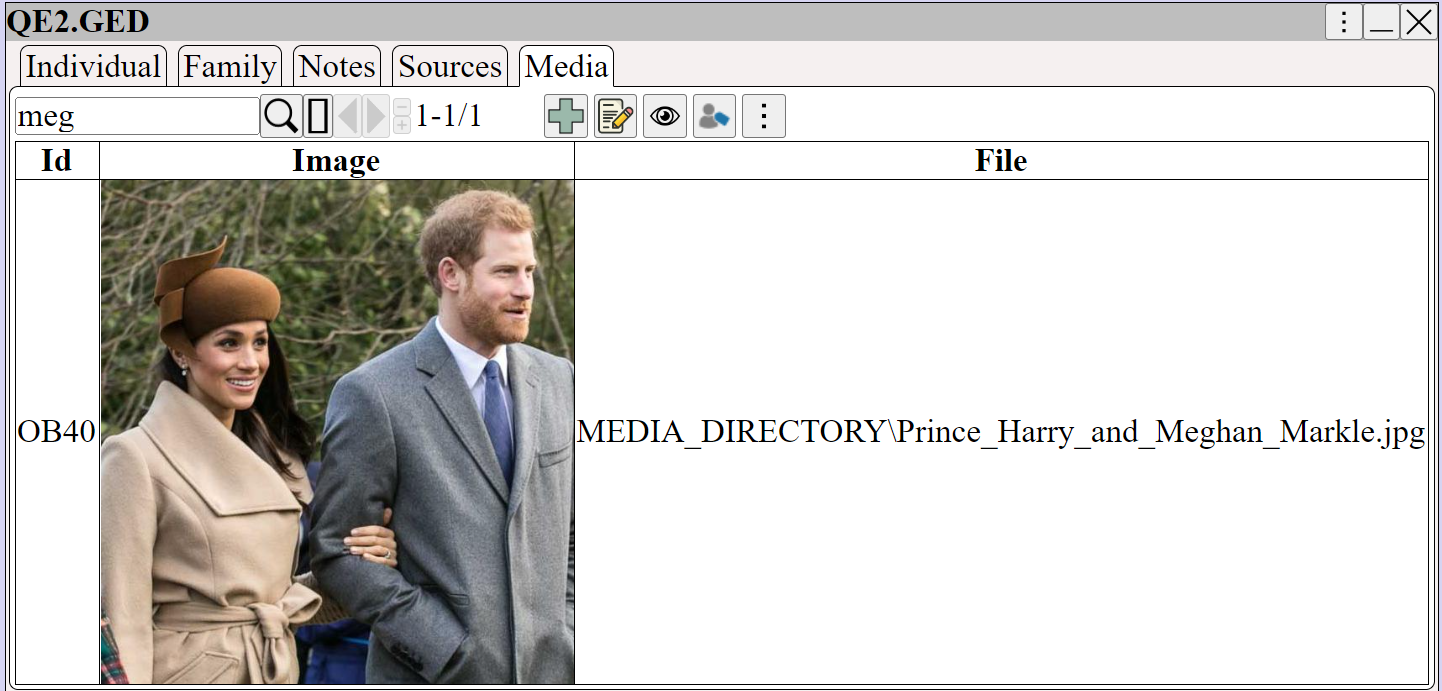Click the person-with-tag icon in toolbar
This screenshot has width=1442, height=691.
[x=714, y=117]
